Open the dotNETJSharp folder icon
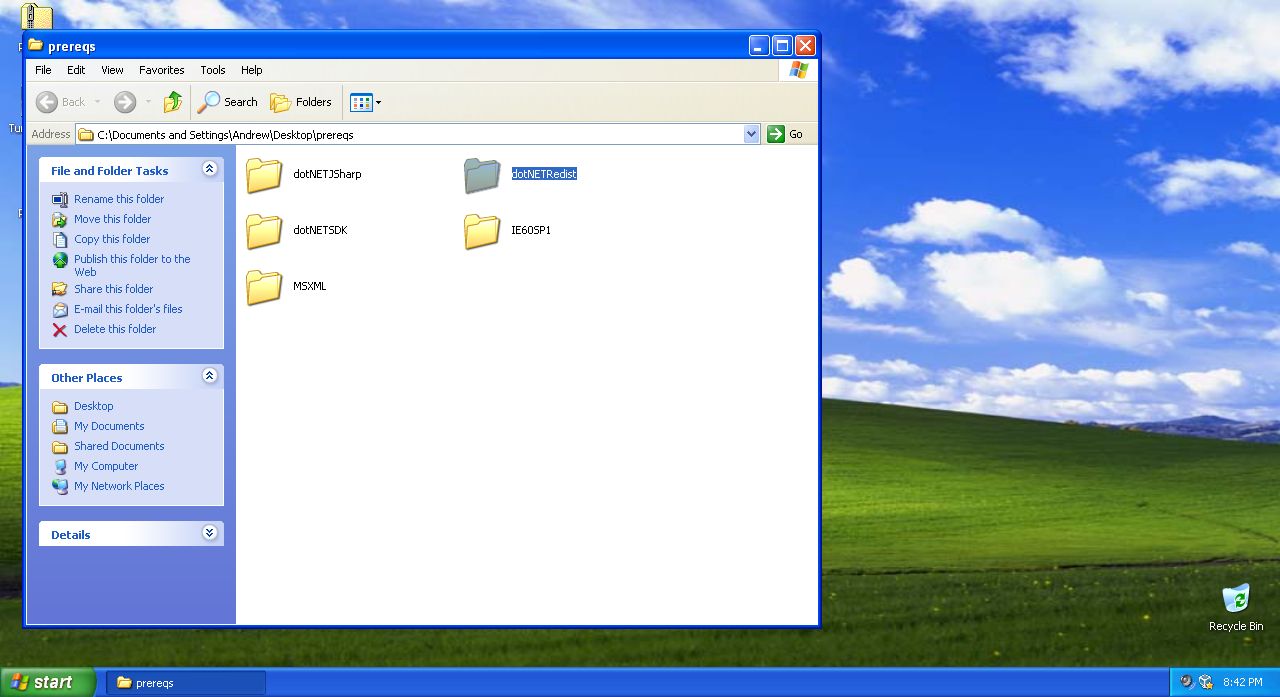The width and height of the screenshot is (1280, 697). tap(264, 175)
